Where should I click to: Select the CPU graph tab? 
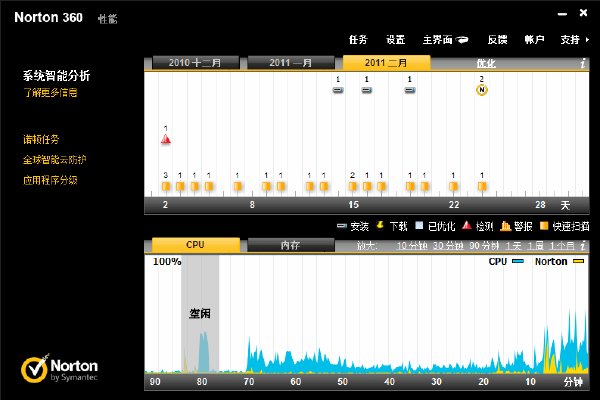(x=196, y=245)
